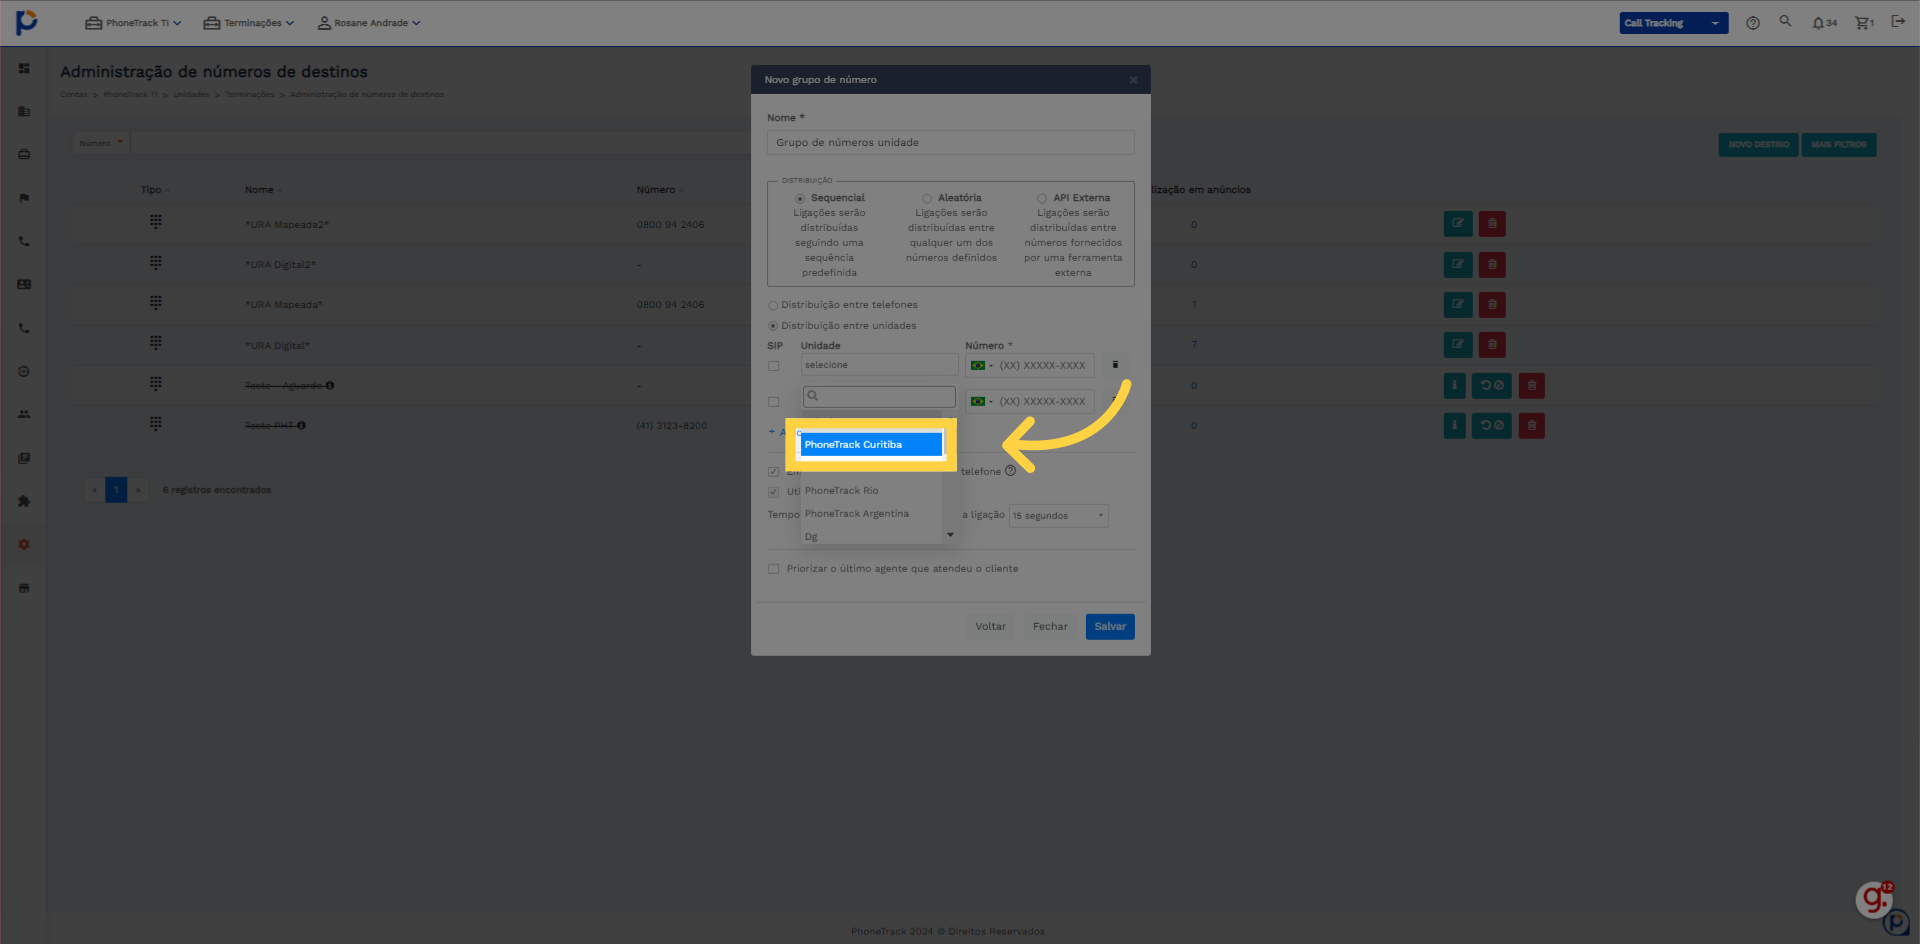Edit the *URA Mapeada* row
This screenshot has width=1920, height=944.
pyautogui.click(x=1458, y=304)
